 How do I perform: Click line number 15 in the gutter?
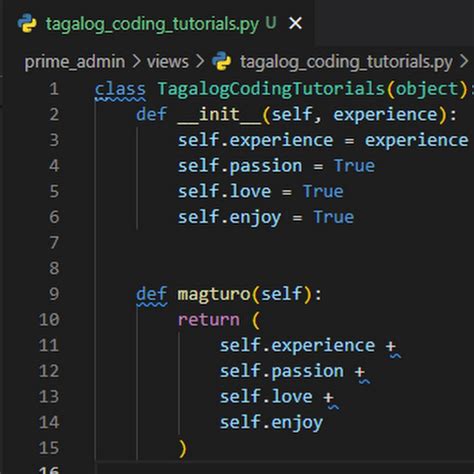[49, 448]
